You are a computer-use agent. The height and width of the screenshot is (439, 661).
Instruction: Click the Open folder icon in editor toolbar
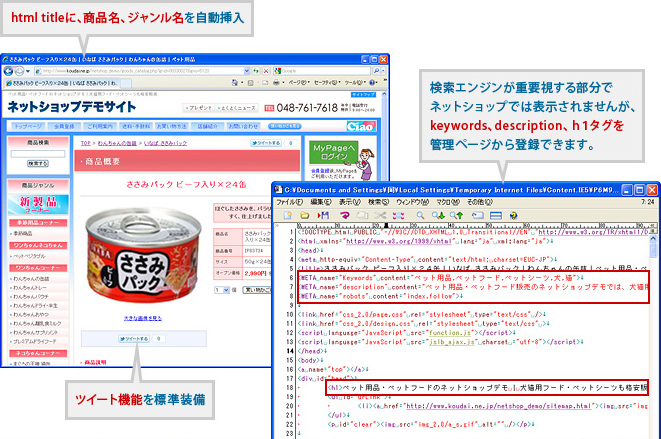(304, 215)
